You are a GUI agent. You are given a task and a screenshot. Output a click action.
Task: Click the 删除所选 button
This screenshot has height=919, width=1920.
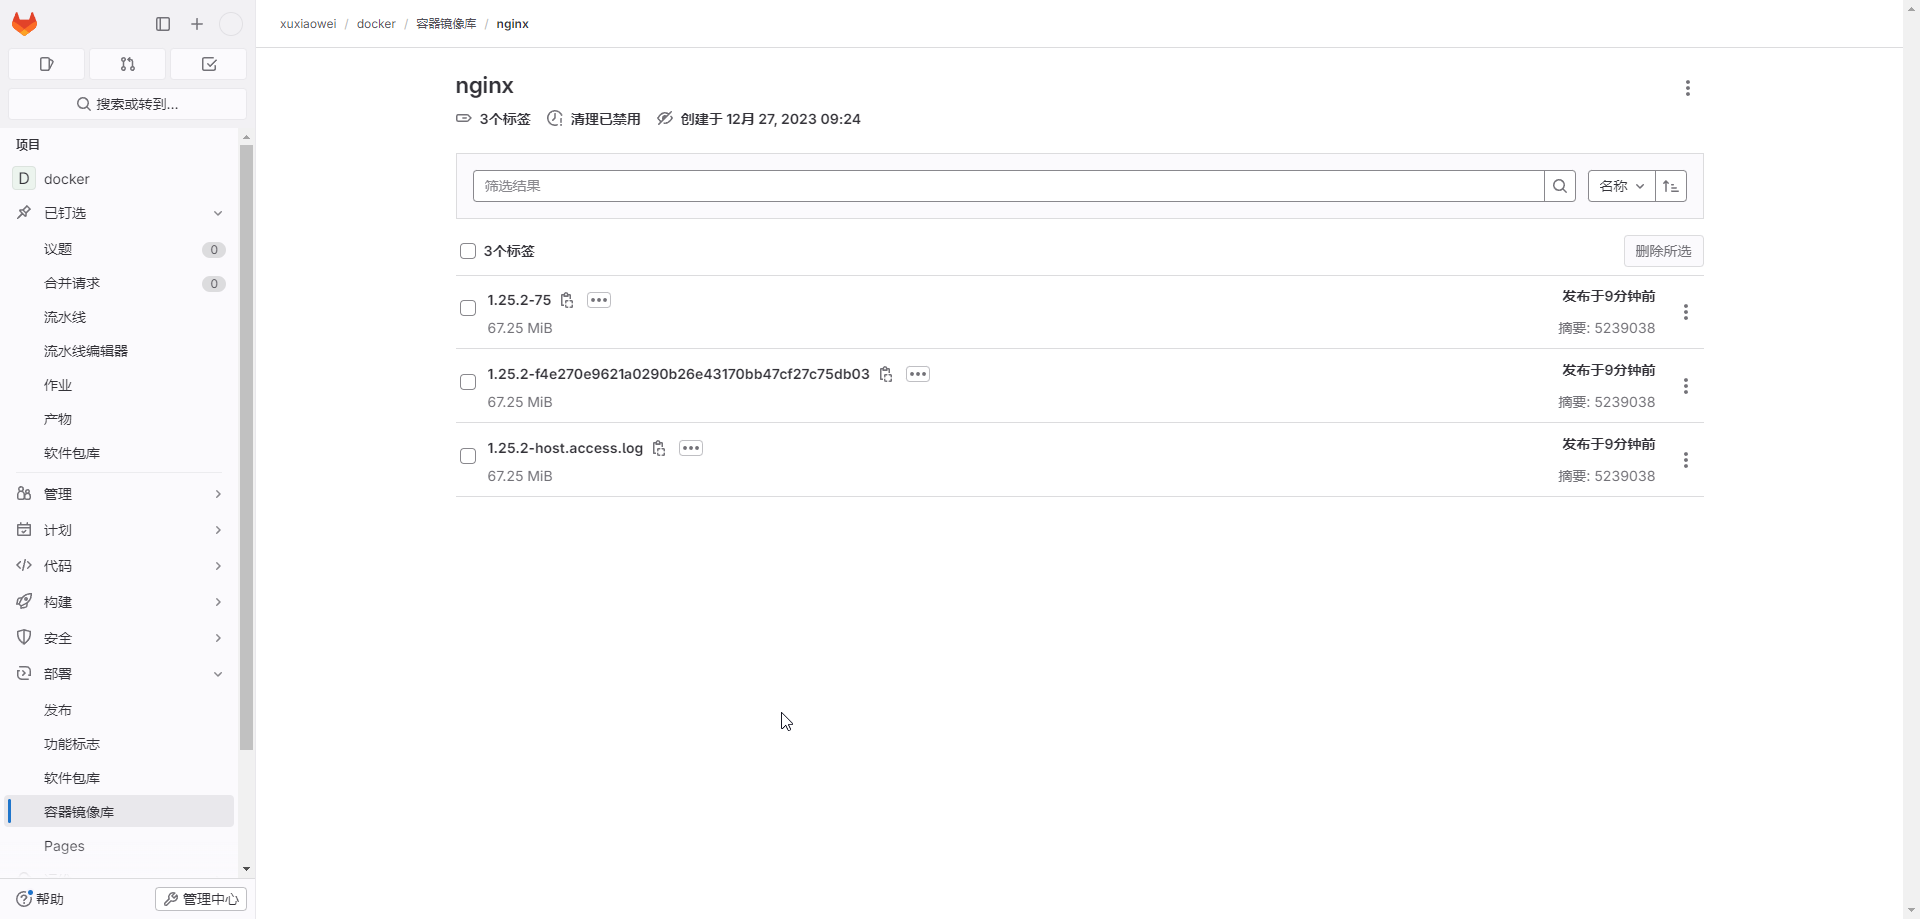(1663, 251)
